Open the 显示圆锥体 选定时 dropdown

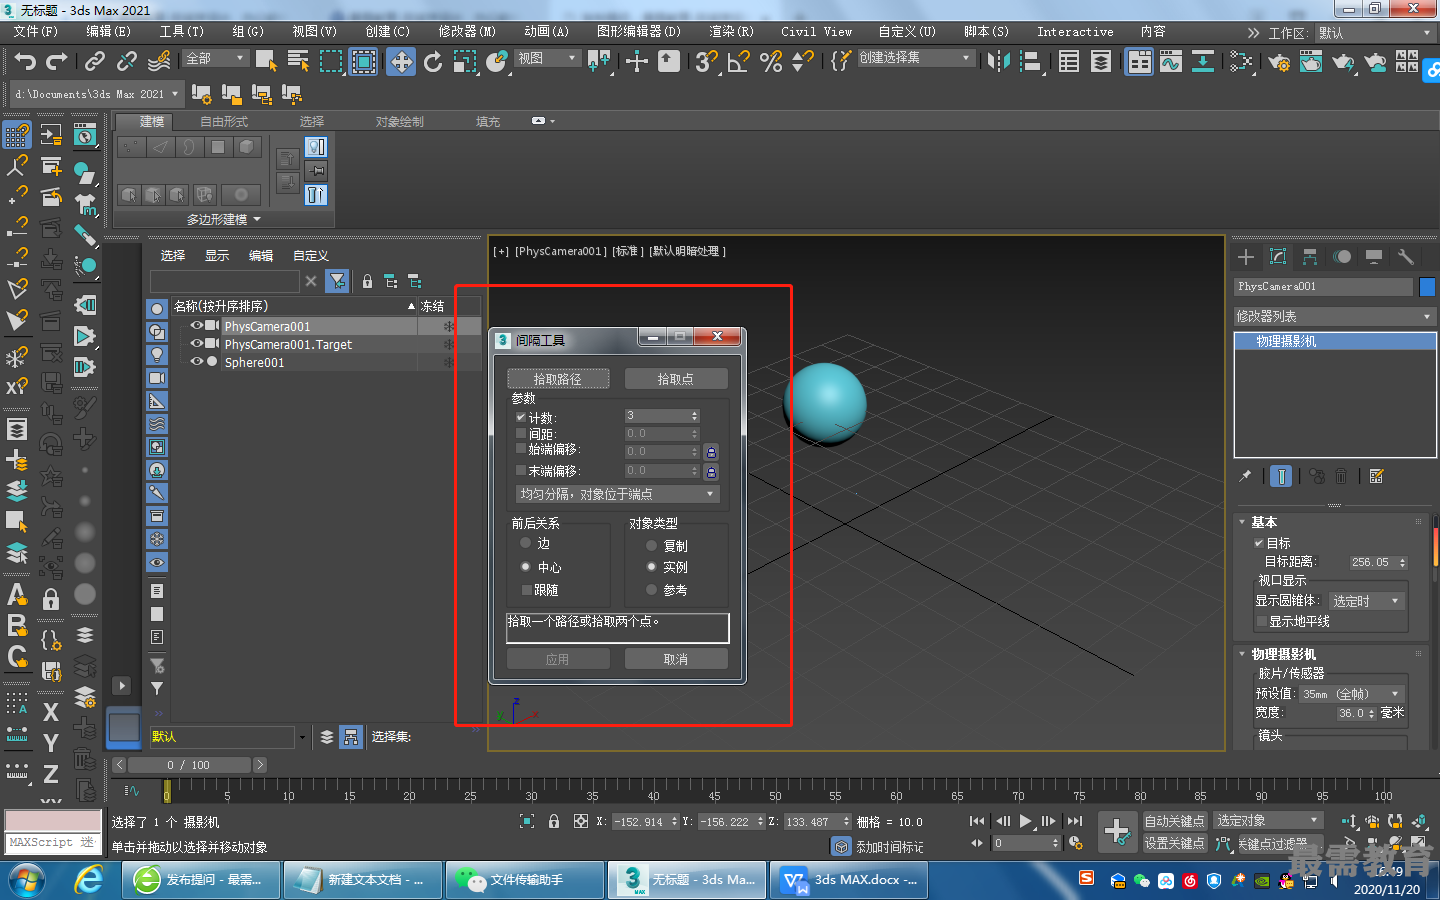[1366, 601]
